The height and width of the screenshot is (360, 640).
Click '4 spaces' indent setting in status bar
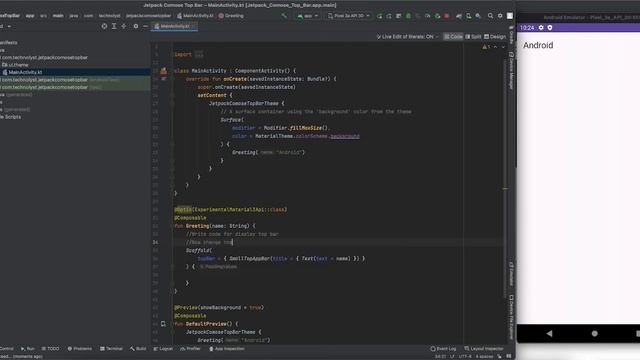[x=484, y=356]
